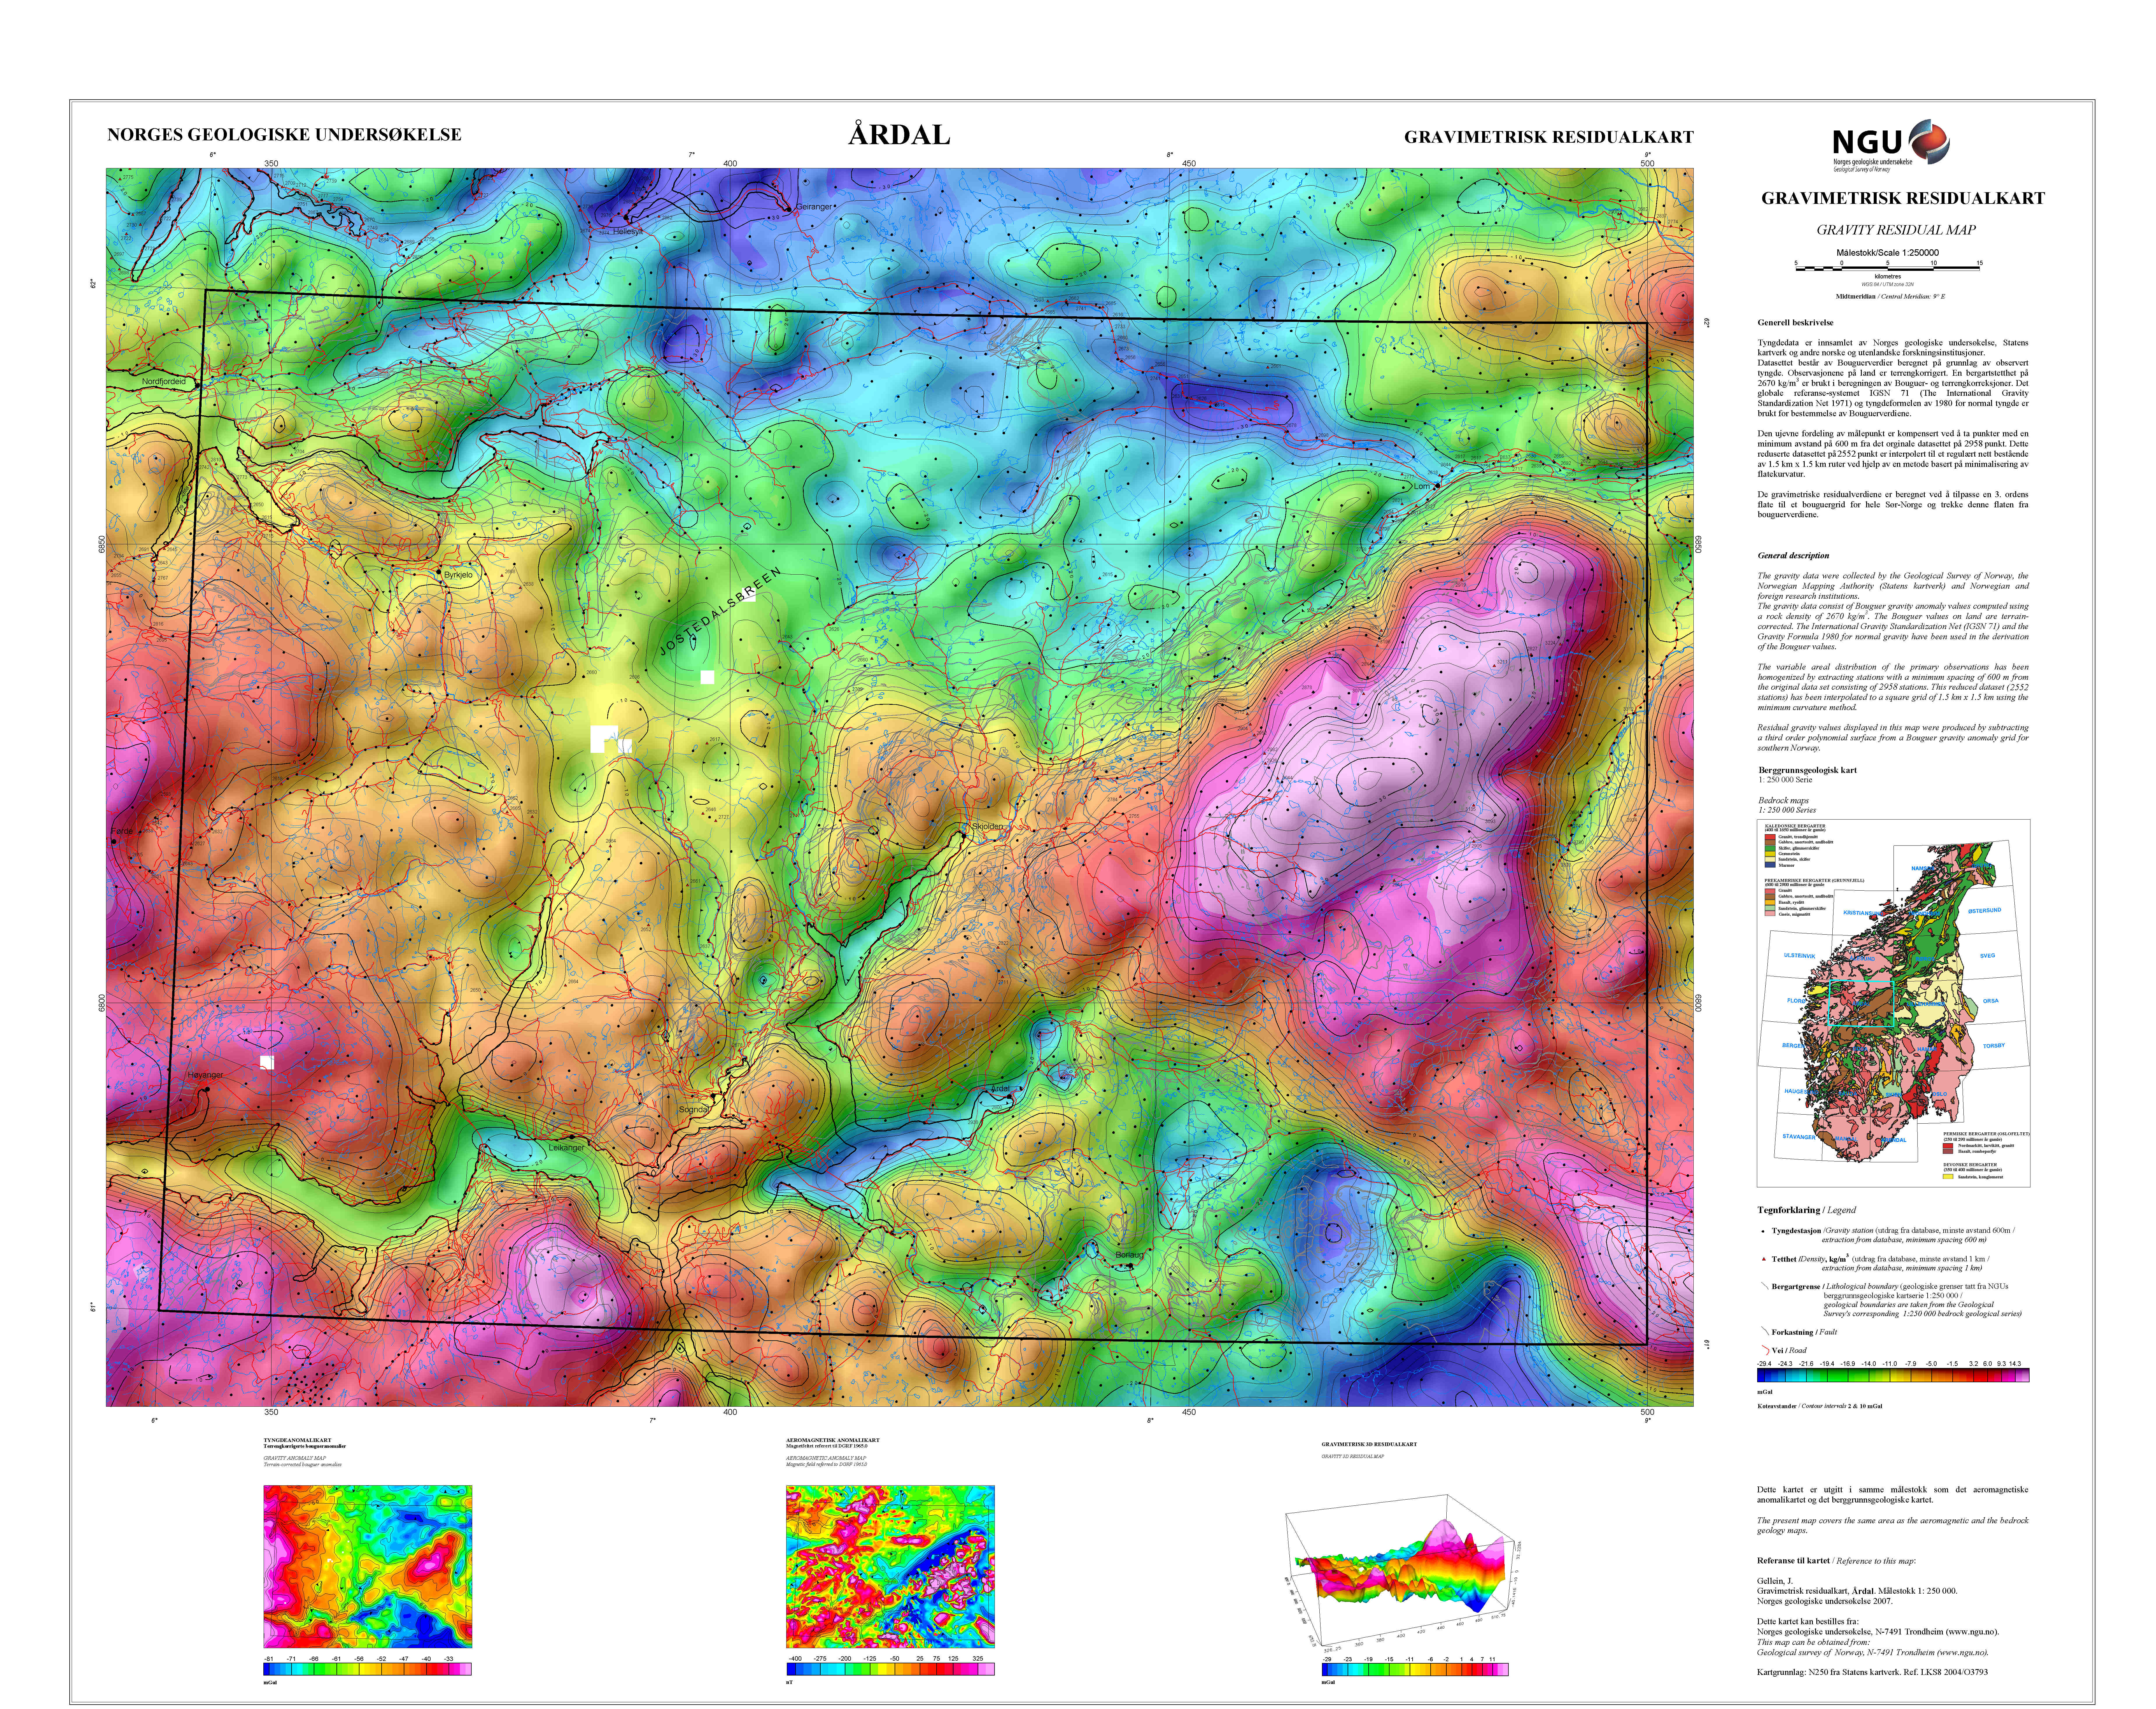Screen dimensions: 2156x1709
Task: Click the red Vei road symbol
Action: [1766, 1350]
